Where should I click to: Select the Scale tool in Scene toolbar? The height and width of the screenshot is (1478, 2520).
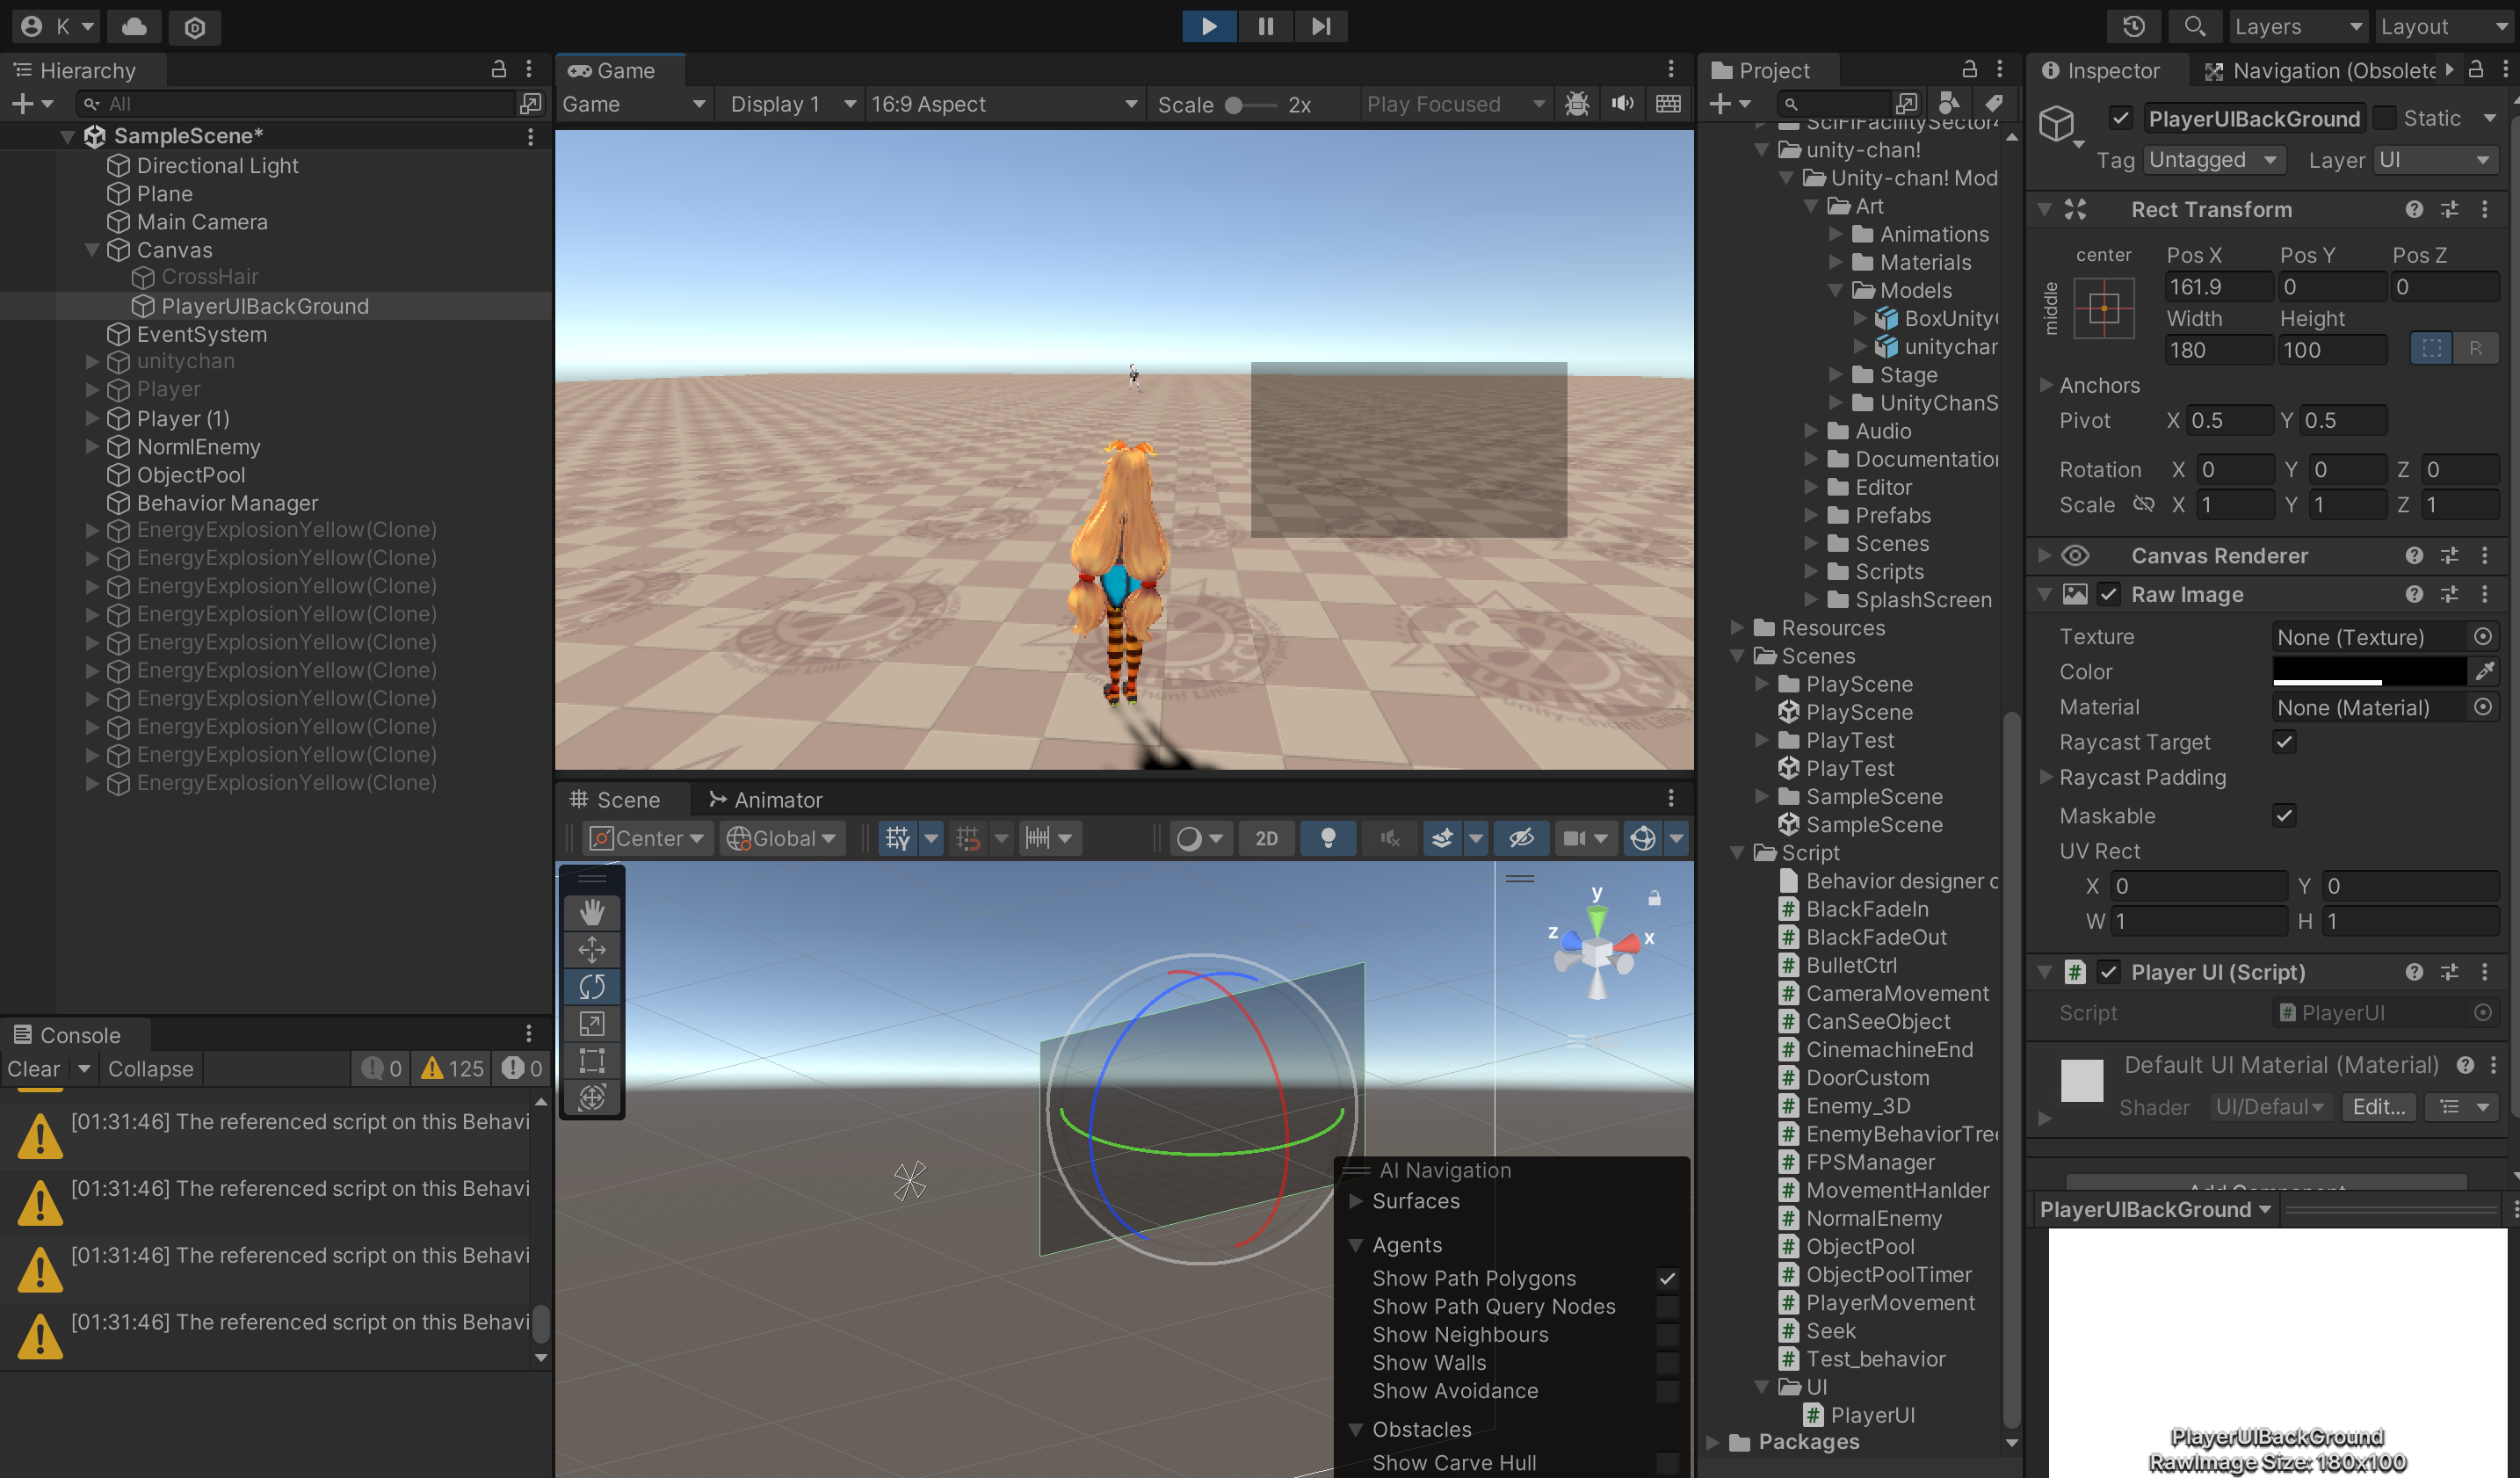(592, 1023)
